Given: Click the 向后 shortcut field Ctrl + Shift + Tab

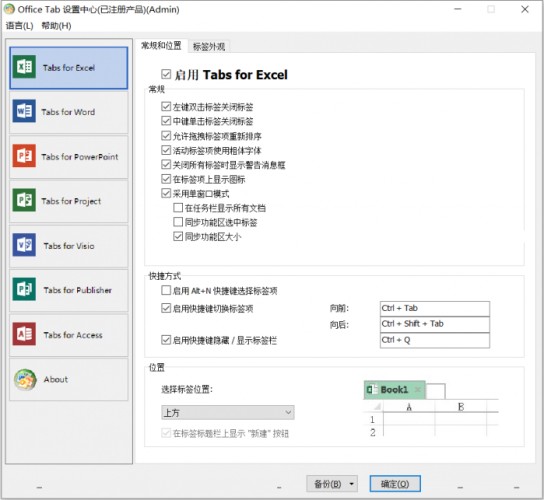Looking at the screenshot, I should pos(435,324).
